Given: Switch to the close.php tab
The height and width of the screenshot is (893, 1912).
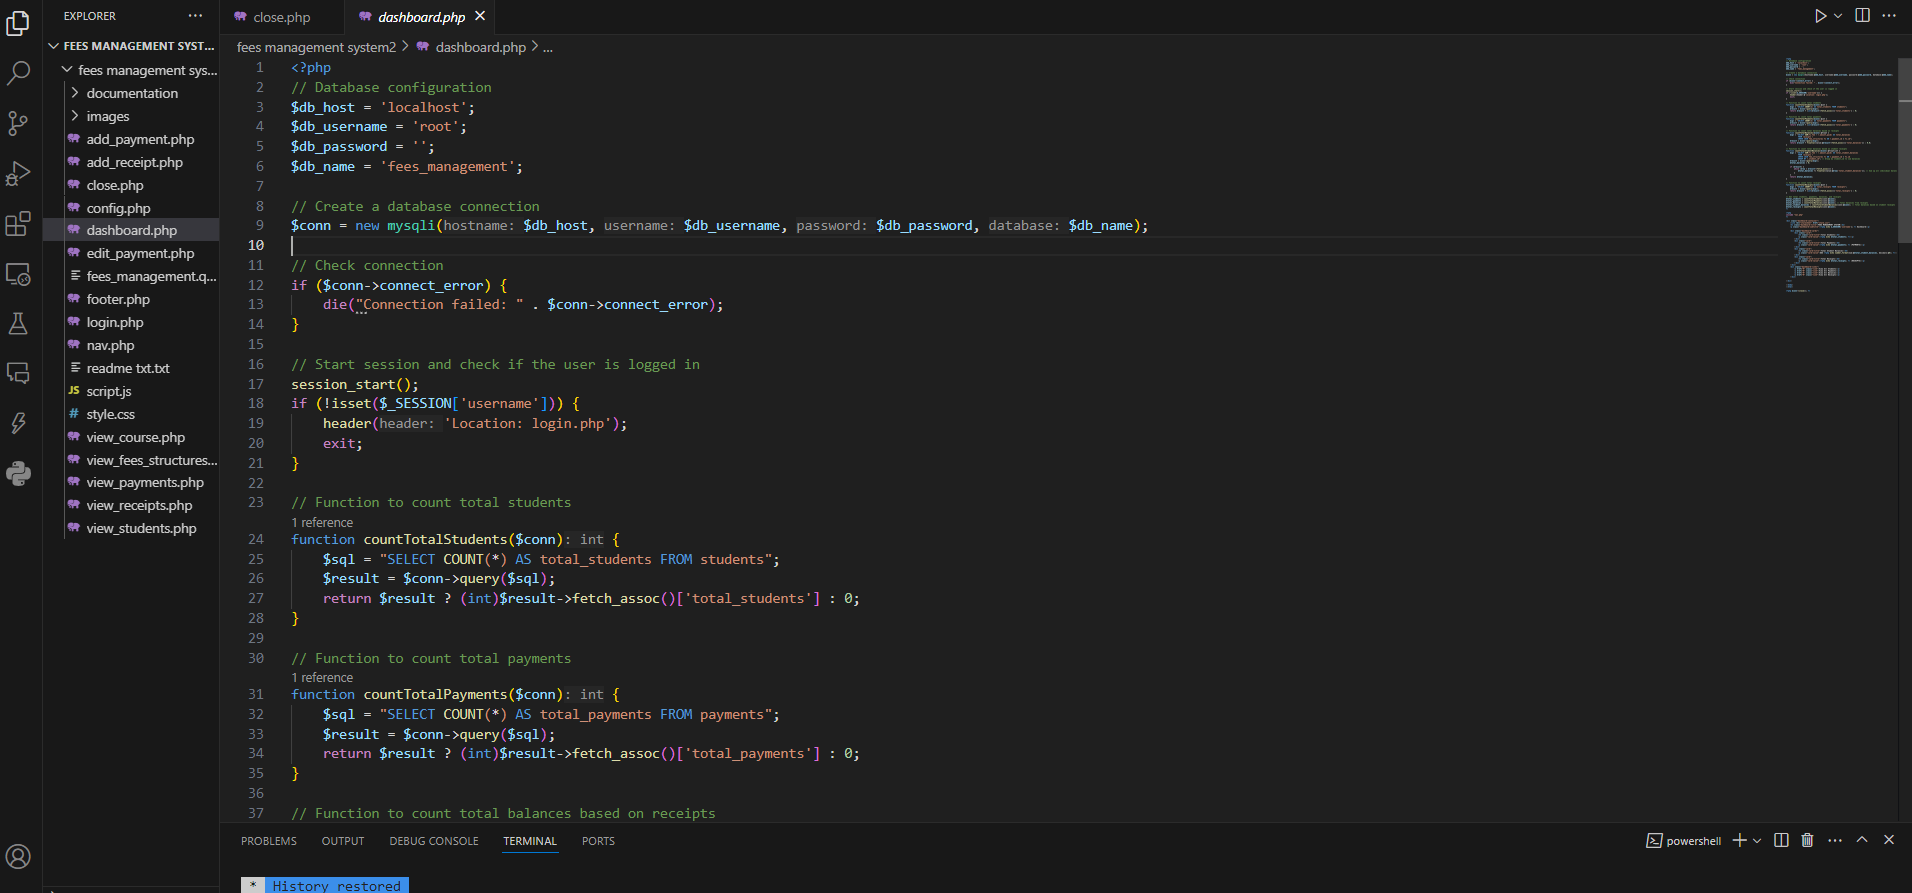Looking at the screenshot, I should (281, 17).
